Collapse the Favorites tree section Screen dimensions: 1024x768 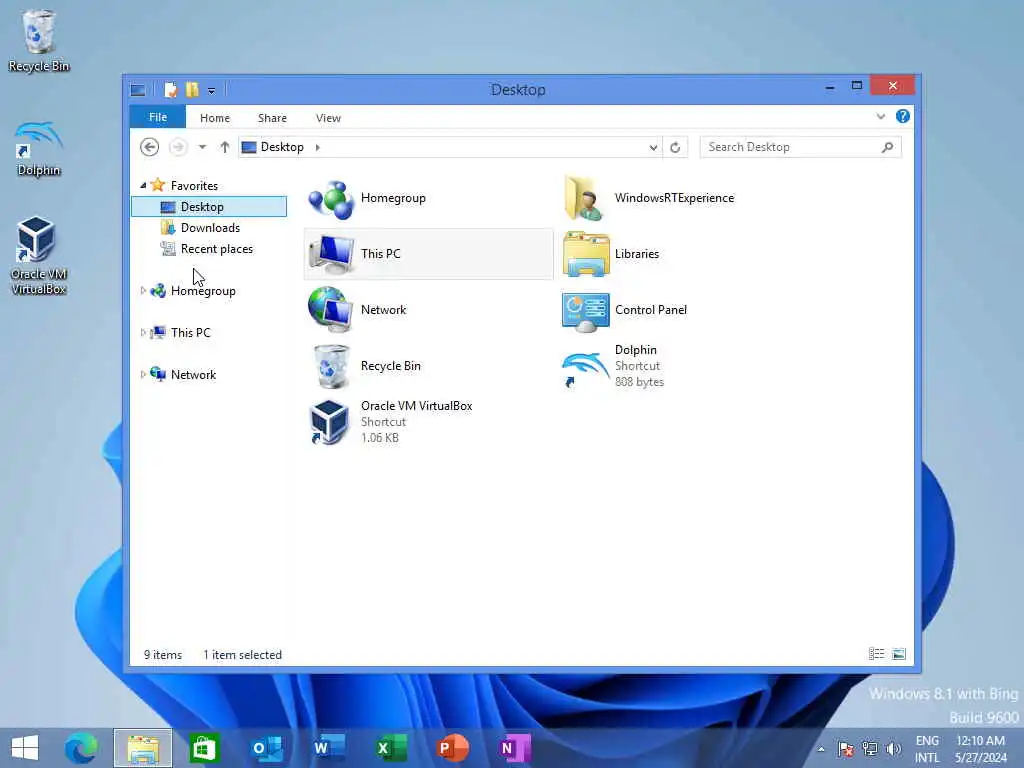click(x=143, y=186)
